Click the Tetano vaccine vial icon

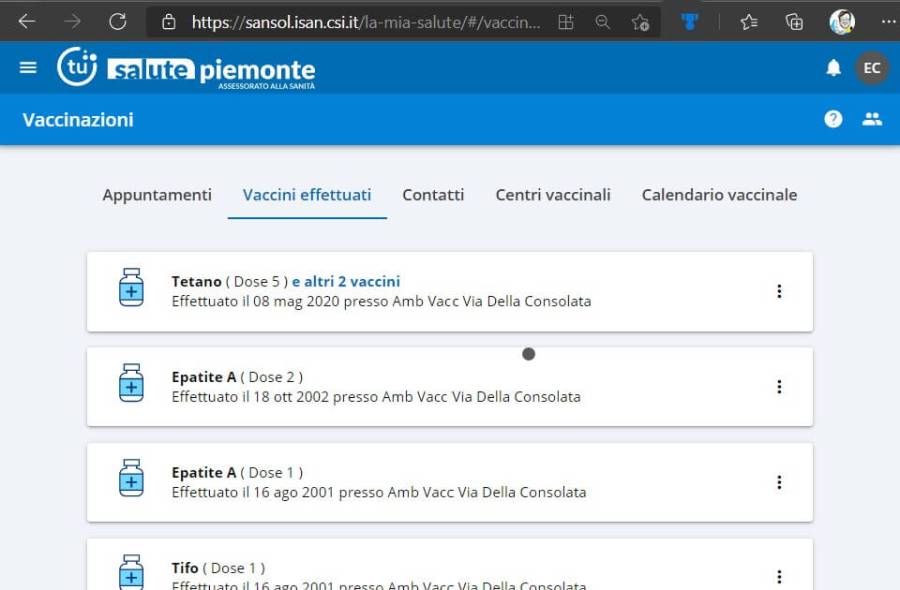(131, 288)
